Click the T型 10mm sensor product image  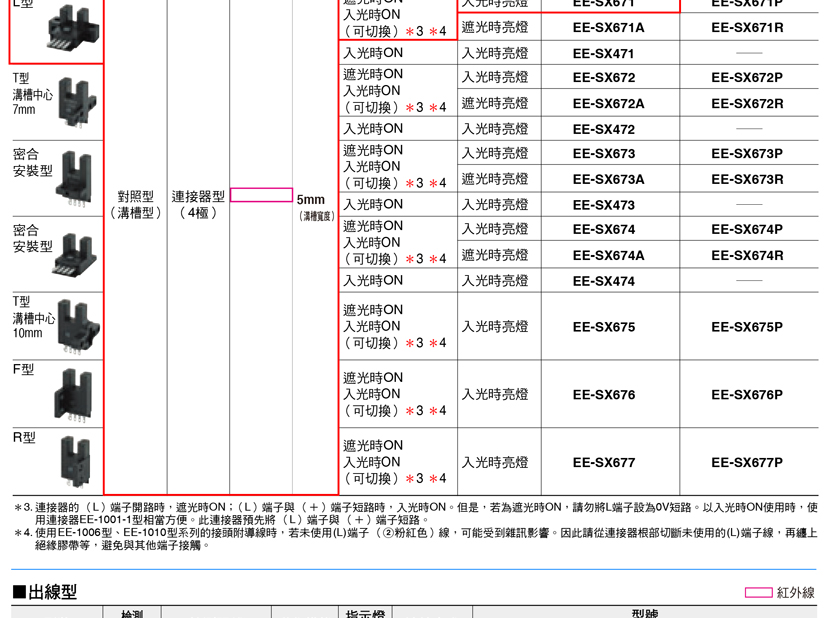pyautogui.click(x=78, y=327)
